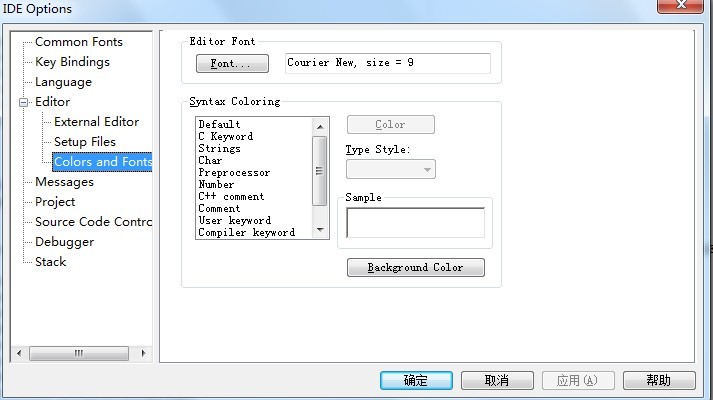Image resolution: width=713 pixels, height=400 pixels.
Task: Select Common Fonts in options tree
Action: coord(79,42)
